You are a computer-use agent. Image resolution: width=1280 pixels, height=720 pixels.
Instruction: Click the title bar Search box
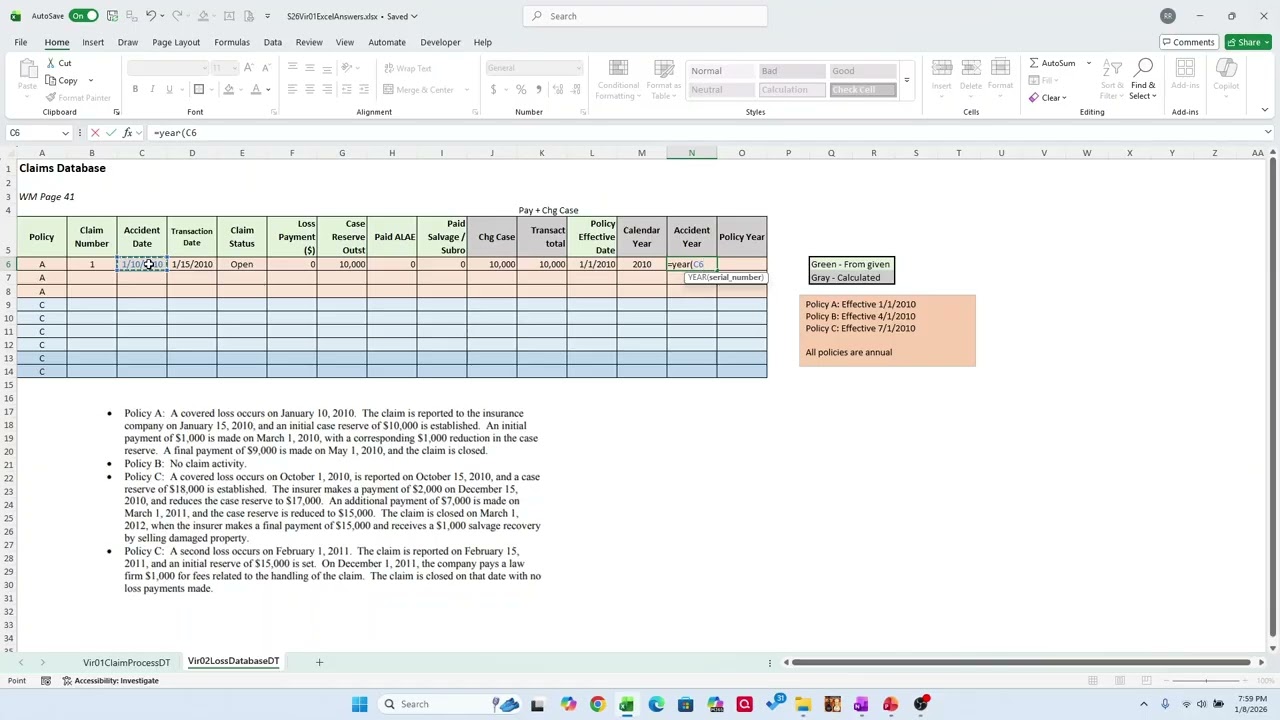click(645, 16)
